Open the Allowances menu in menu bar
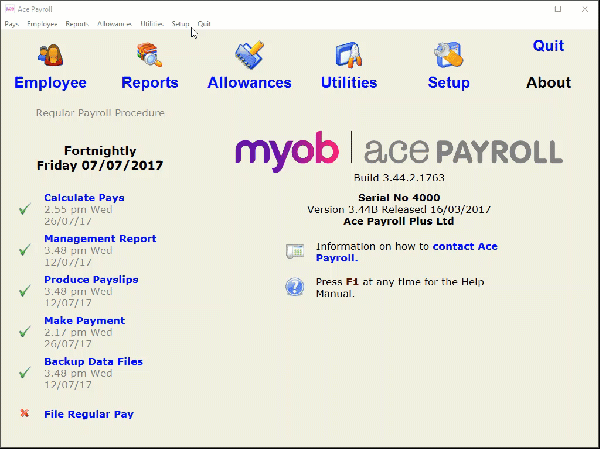This screenshot has width=600, height=449. pyautogui.click(x=114, y=24)
